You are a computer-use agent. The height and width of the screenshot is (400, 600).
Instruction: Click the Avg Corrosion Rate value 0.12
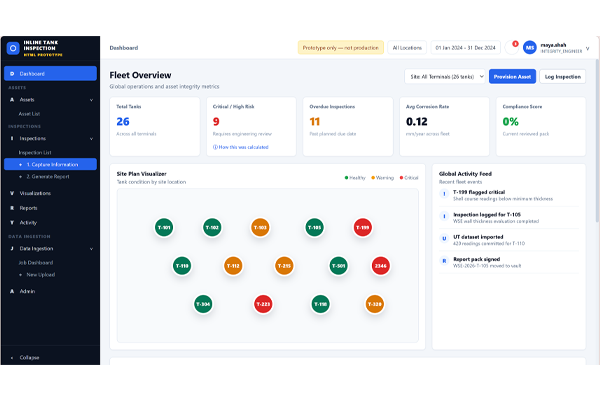[x=417, y=122]
